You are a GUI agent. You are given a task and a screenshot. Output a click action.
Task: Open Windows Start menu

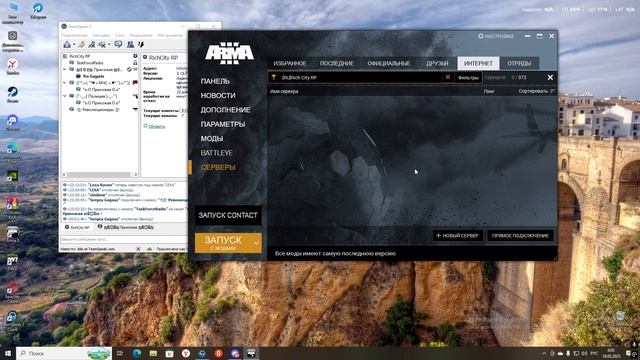point(8,353)
